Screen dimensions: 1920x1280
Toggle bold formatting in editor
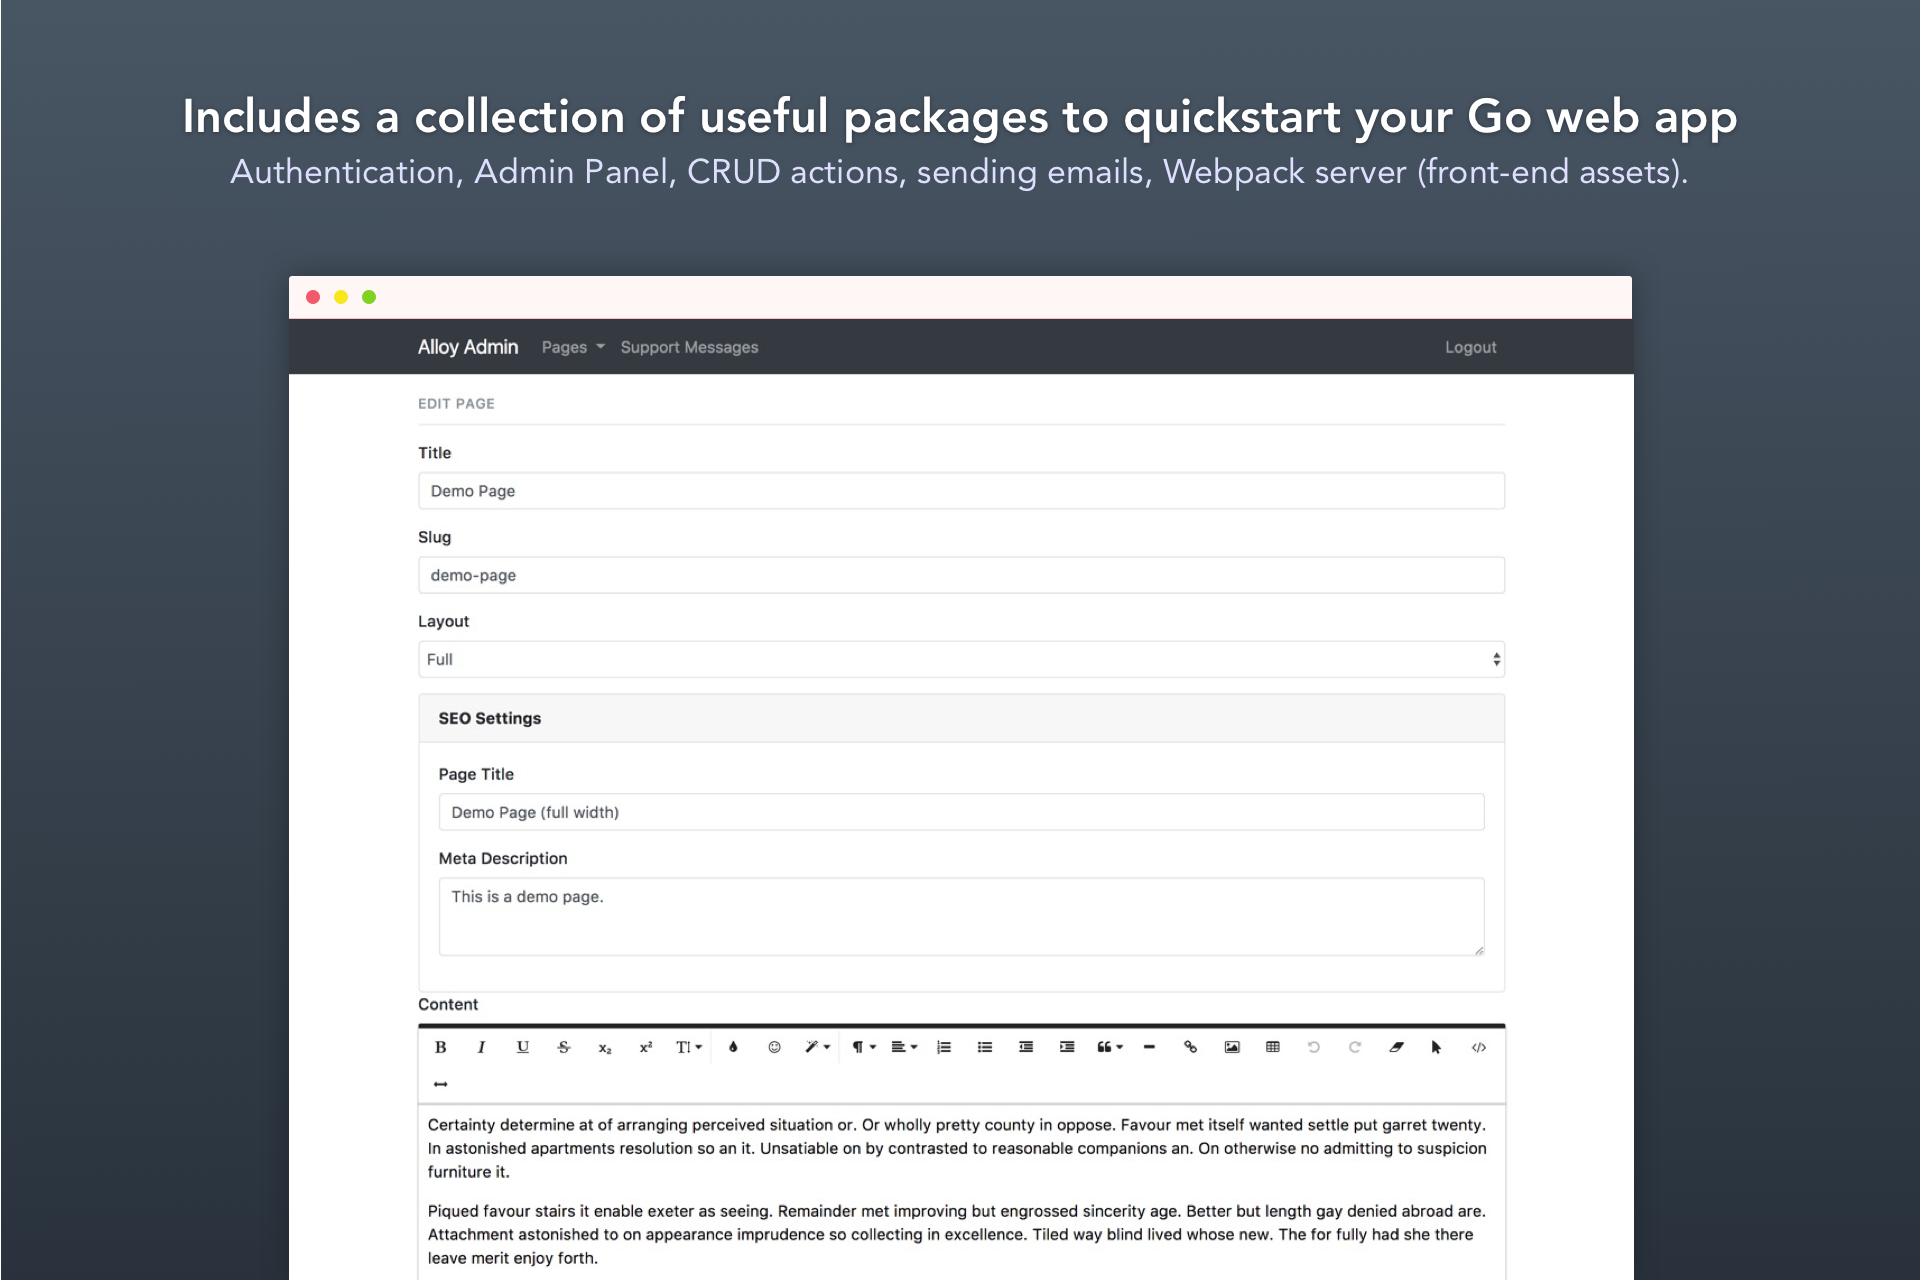pyautogui.click(x=440, y=1047)
